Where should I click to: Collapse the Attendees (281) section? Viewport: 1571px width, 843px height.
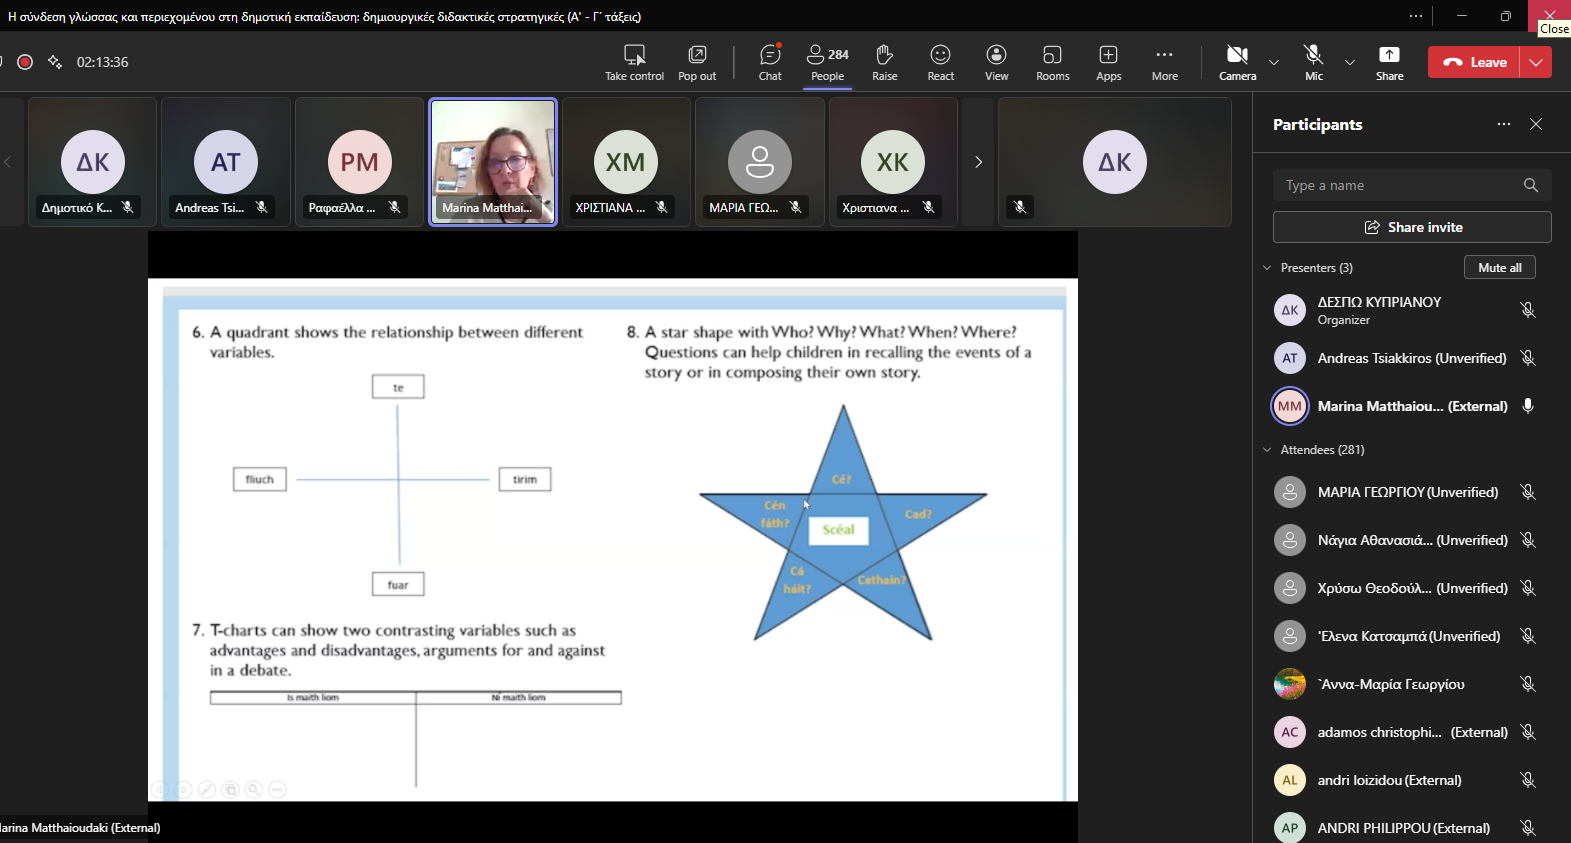pos(1267,450)
